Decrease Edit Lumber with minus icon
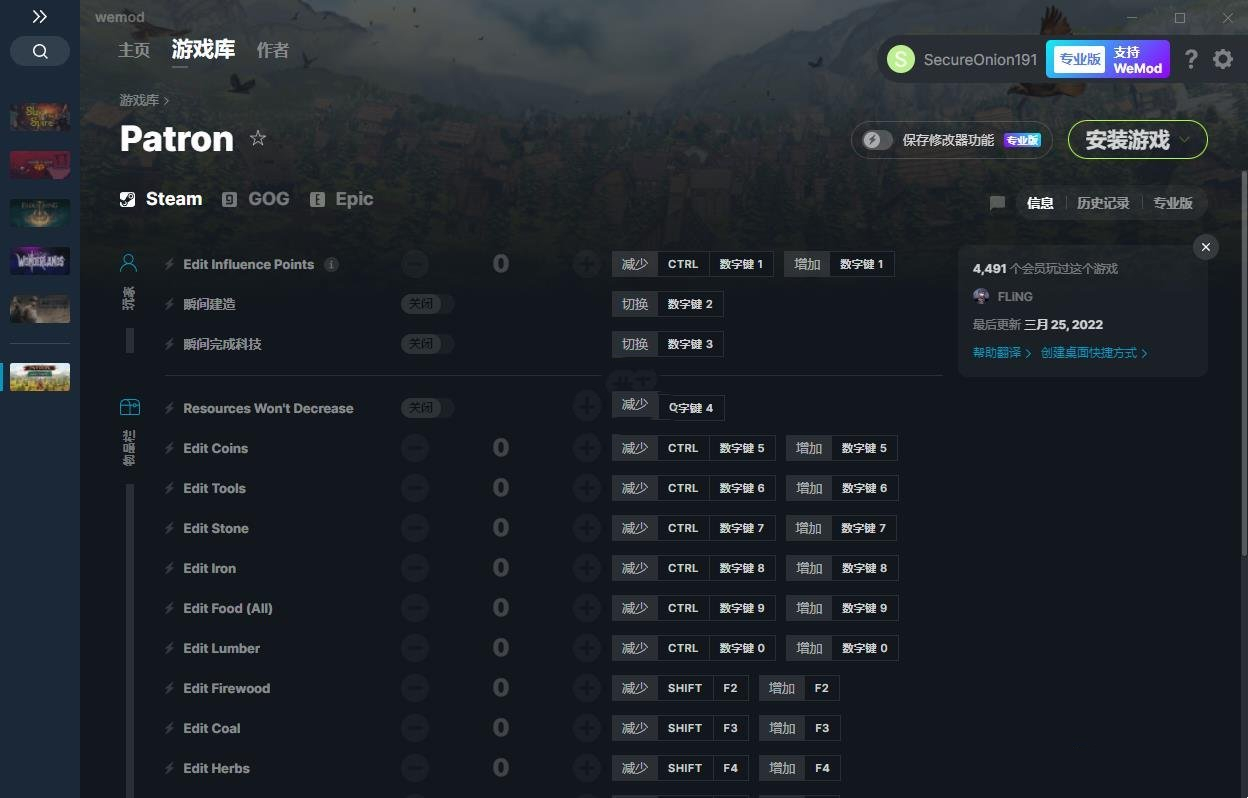The image size is (1248, 798). click(x=415, y=648)
